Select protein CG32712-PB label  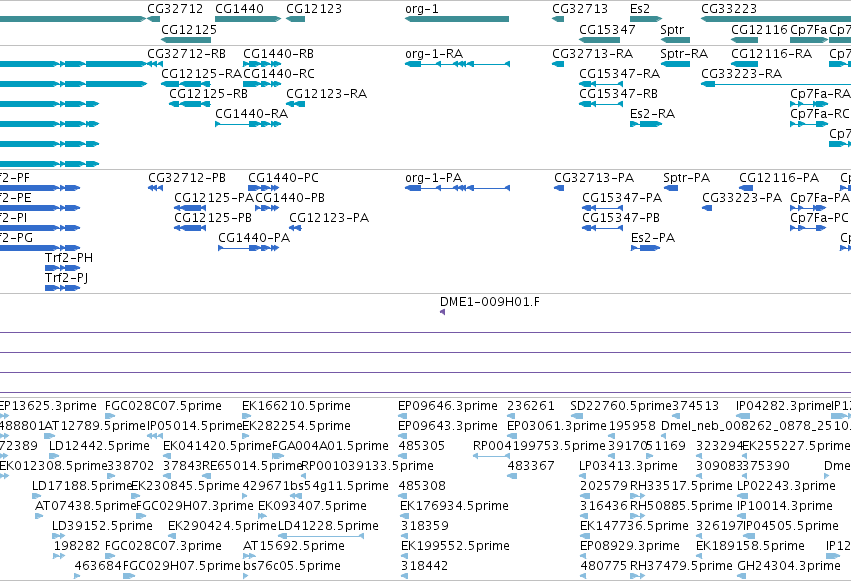pos(187,178)
